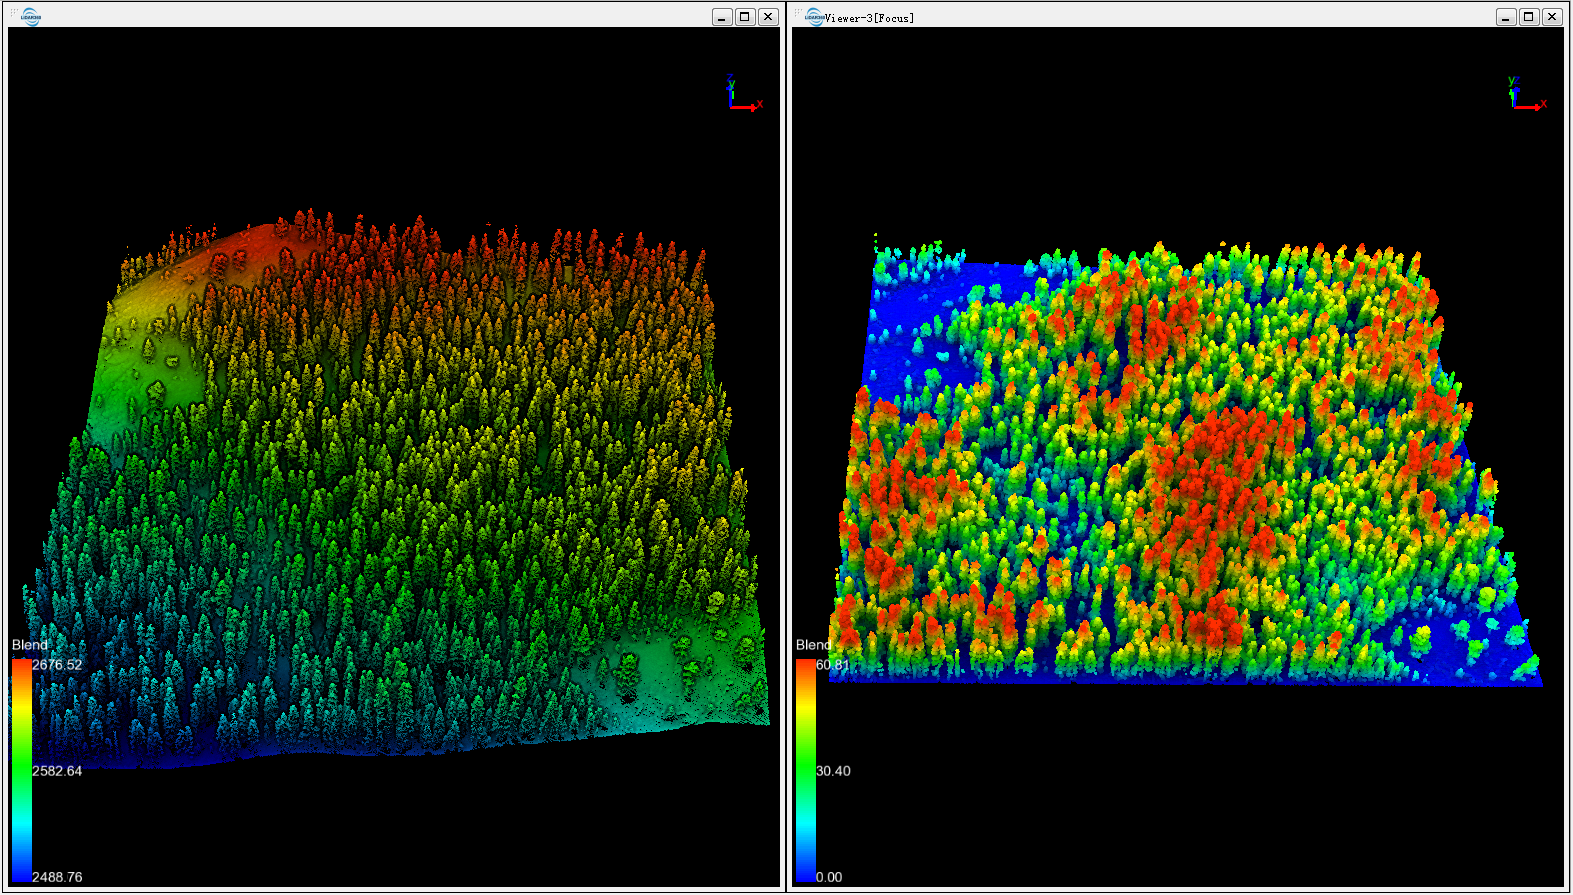Click the Blend label in the left viewer
This screenshot has width=1573, height=895.
pos(30,645)
